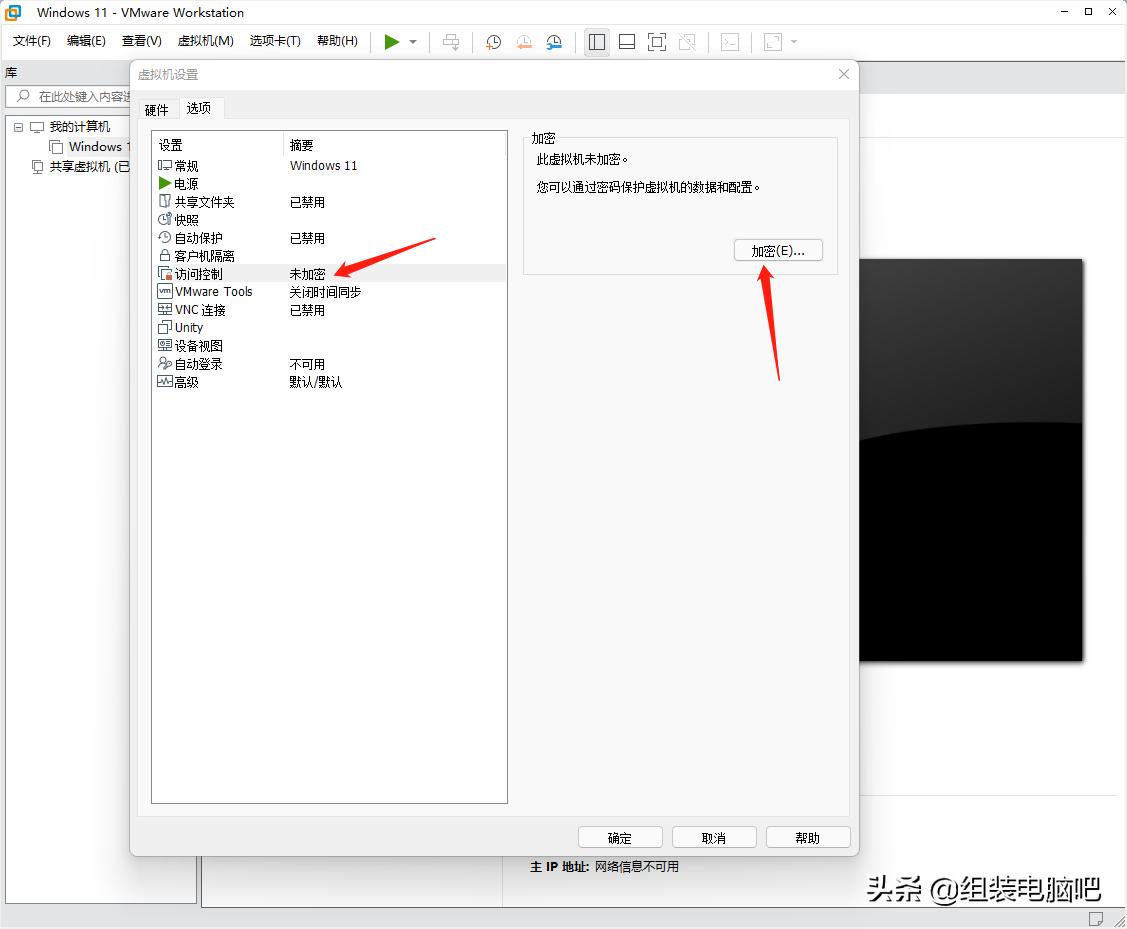Switch to the 硬件 tab
Image resolution: width=1127 pixels, height=929 pixels.
(x=157, y=108)
